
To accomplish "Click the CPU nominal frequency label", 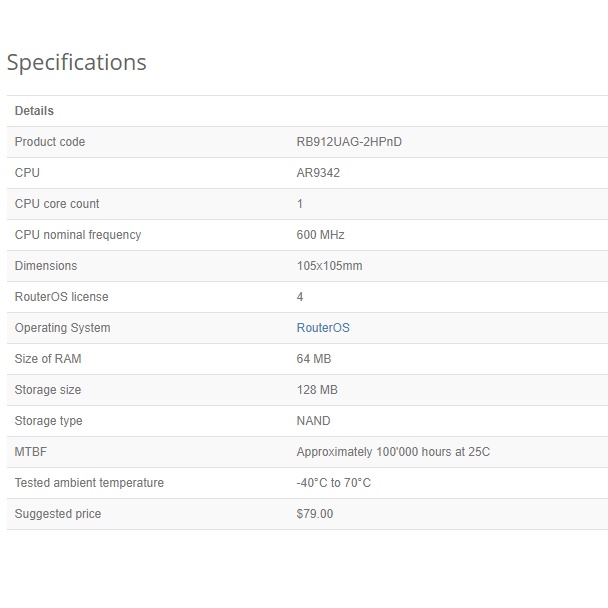I will (78, 235).
